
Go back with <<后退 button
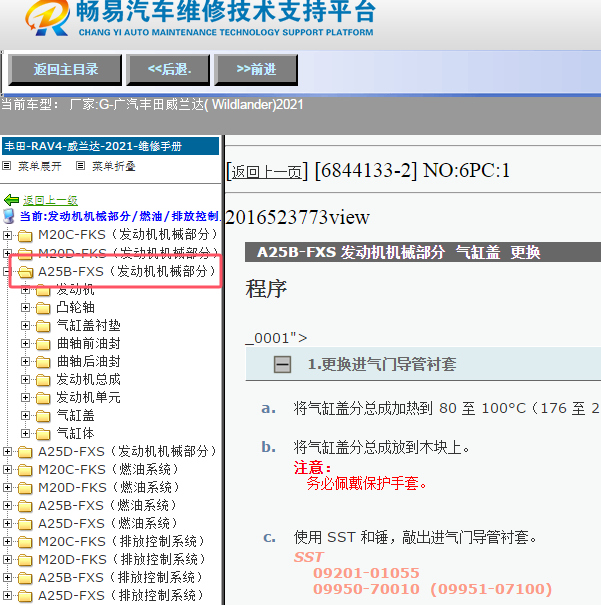point(168,70)
